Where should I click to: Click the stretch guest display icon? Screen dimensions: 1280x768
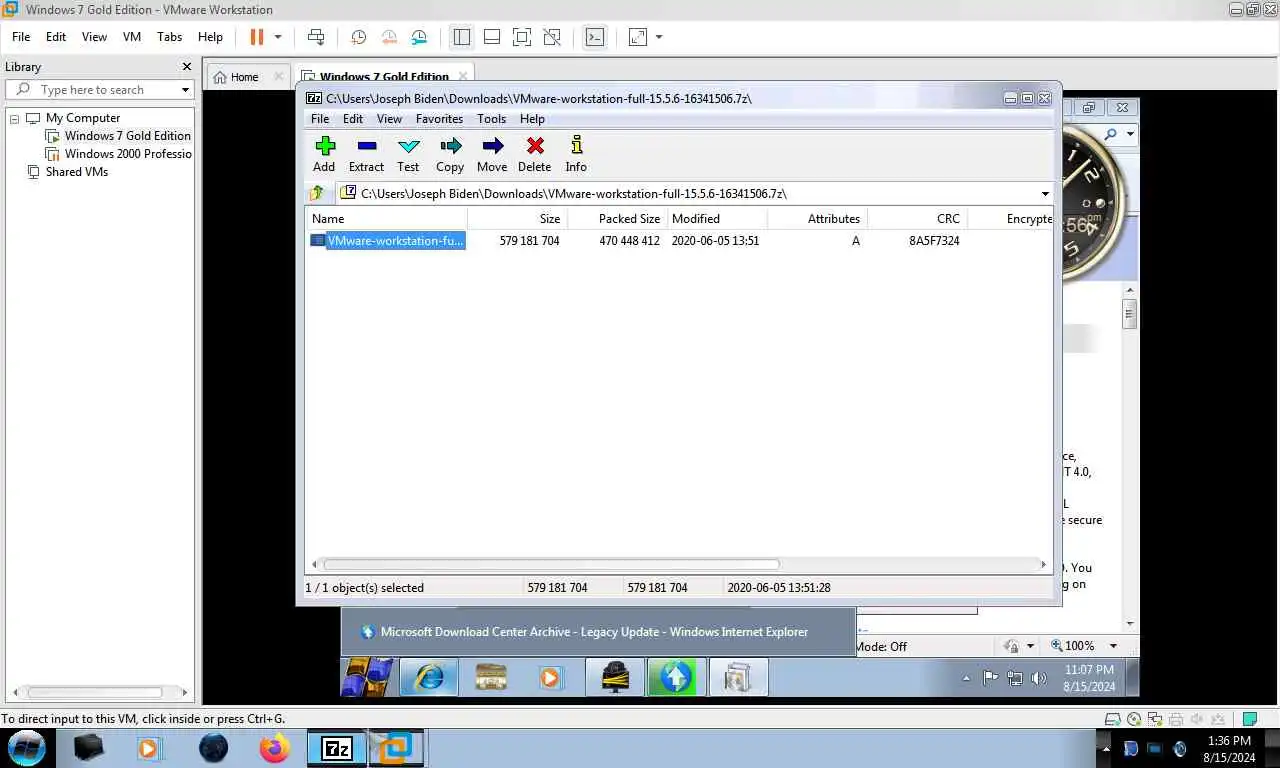637,37
